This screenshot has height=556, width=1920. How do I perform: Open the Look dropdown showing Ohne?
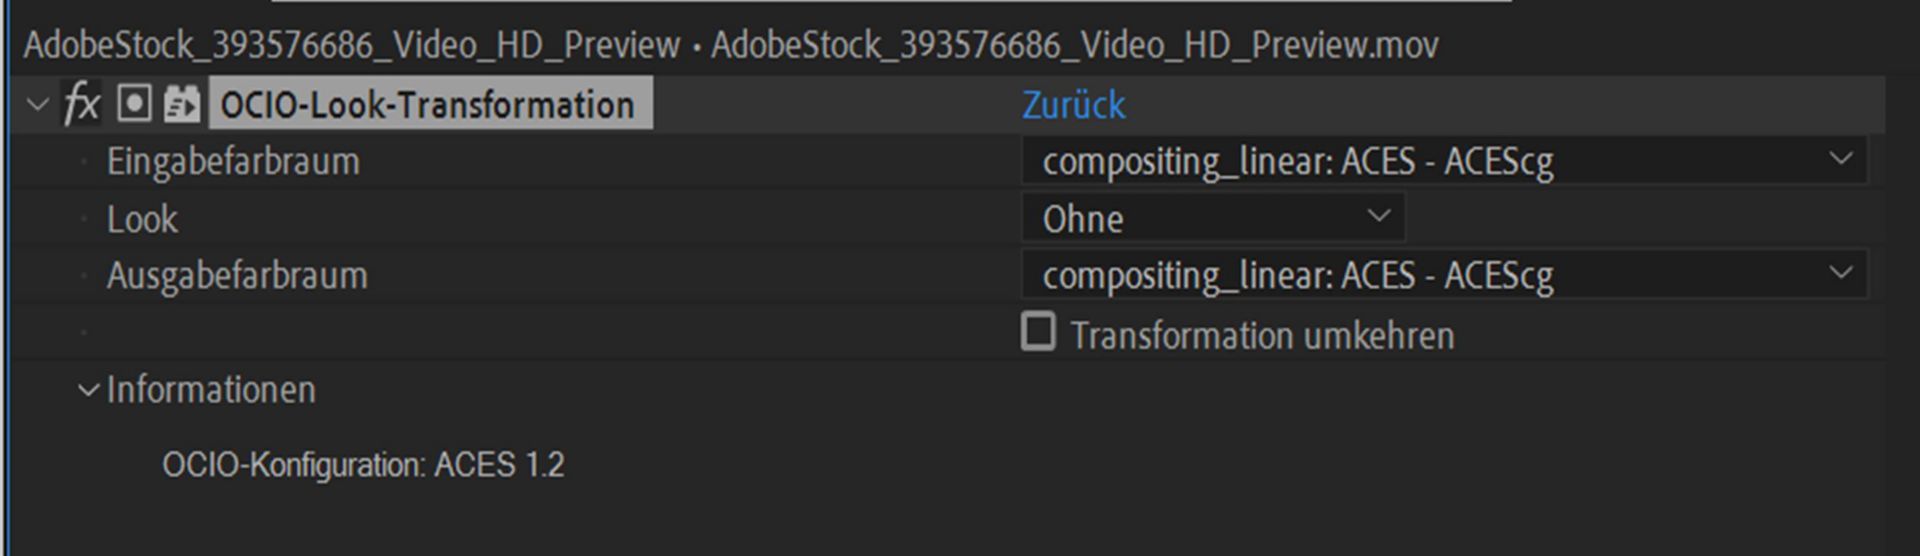(1212, 218)
